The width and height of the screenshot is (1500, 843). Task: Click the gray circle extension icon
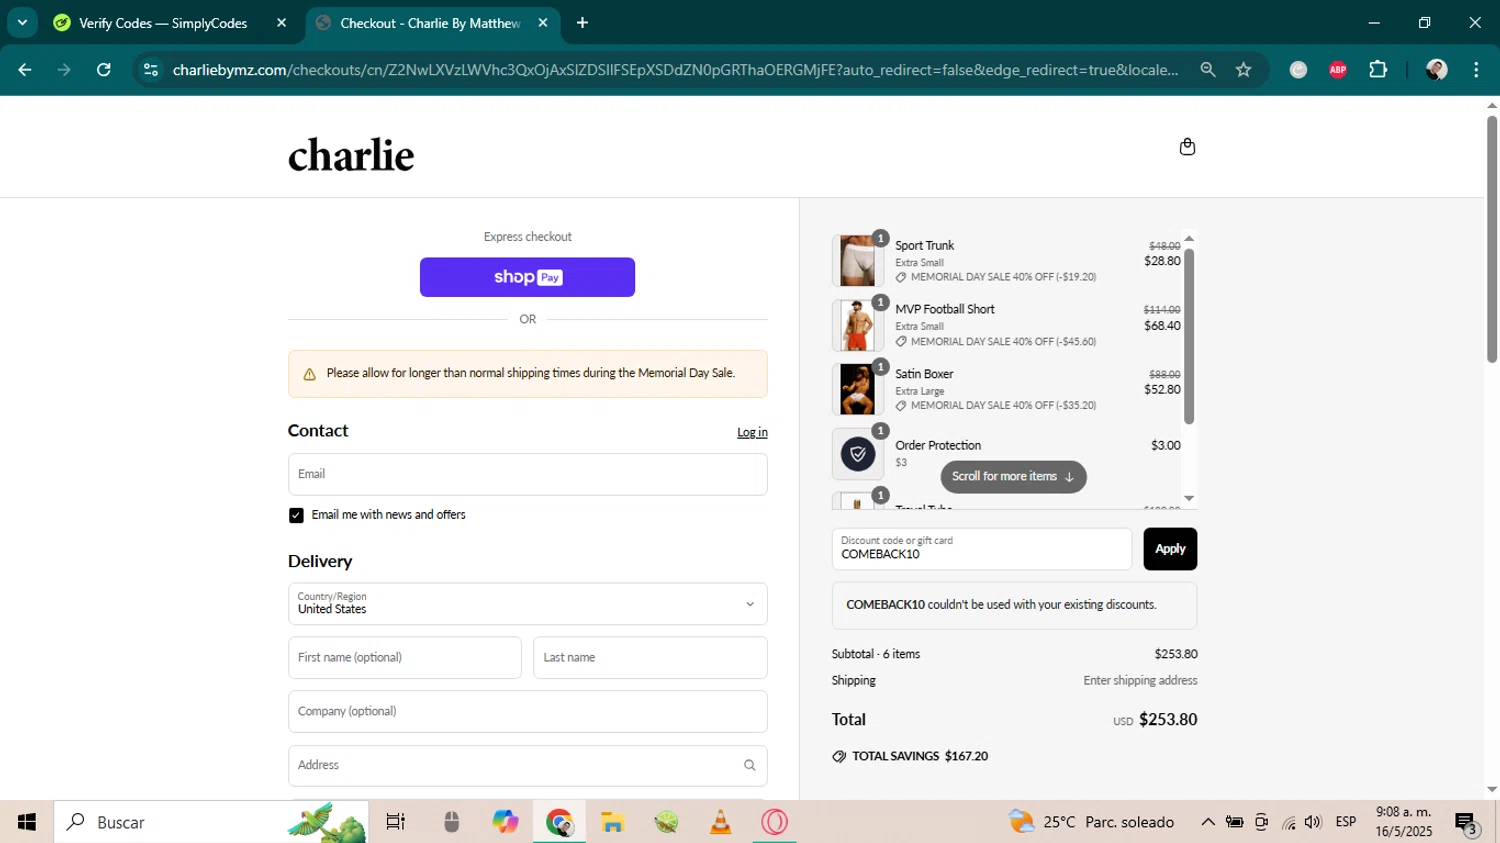1298,70
